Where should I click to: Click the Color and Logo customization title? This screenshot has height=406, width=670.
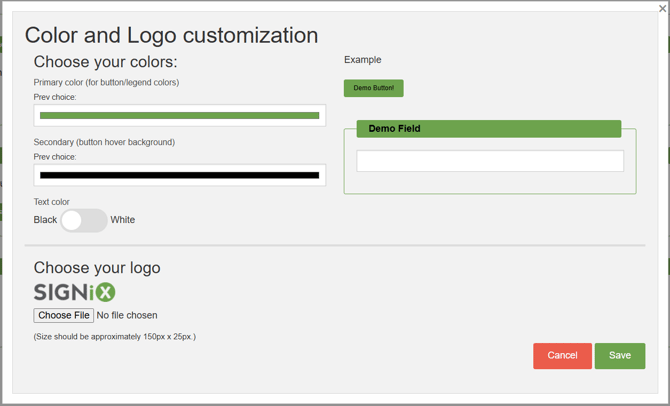(171, 35)
